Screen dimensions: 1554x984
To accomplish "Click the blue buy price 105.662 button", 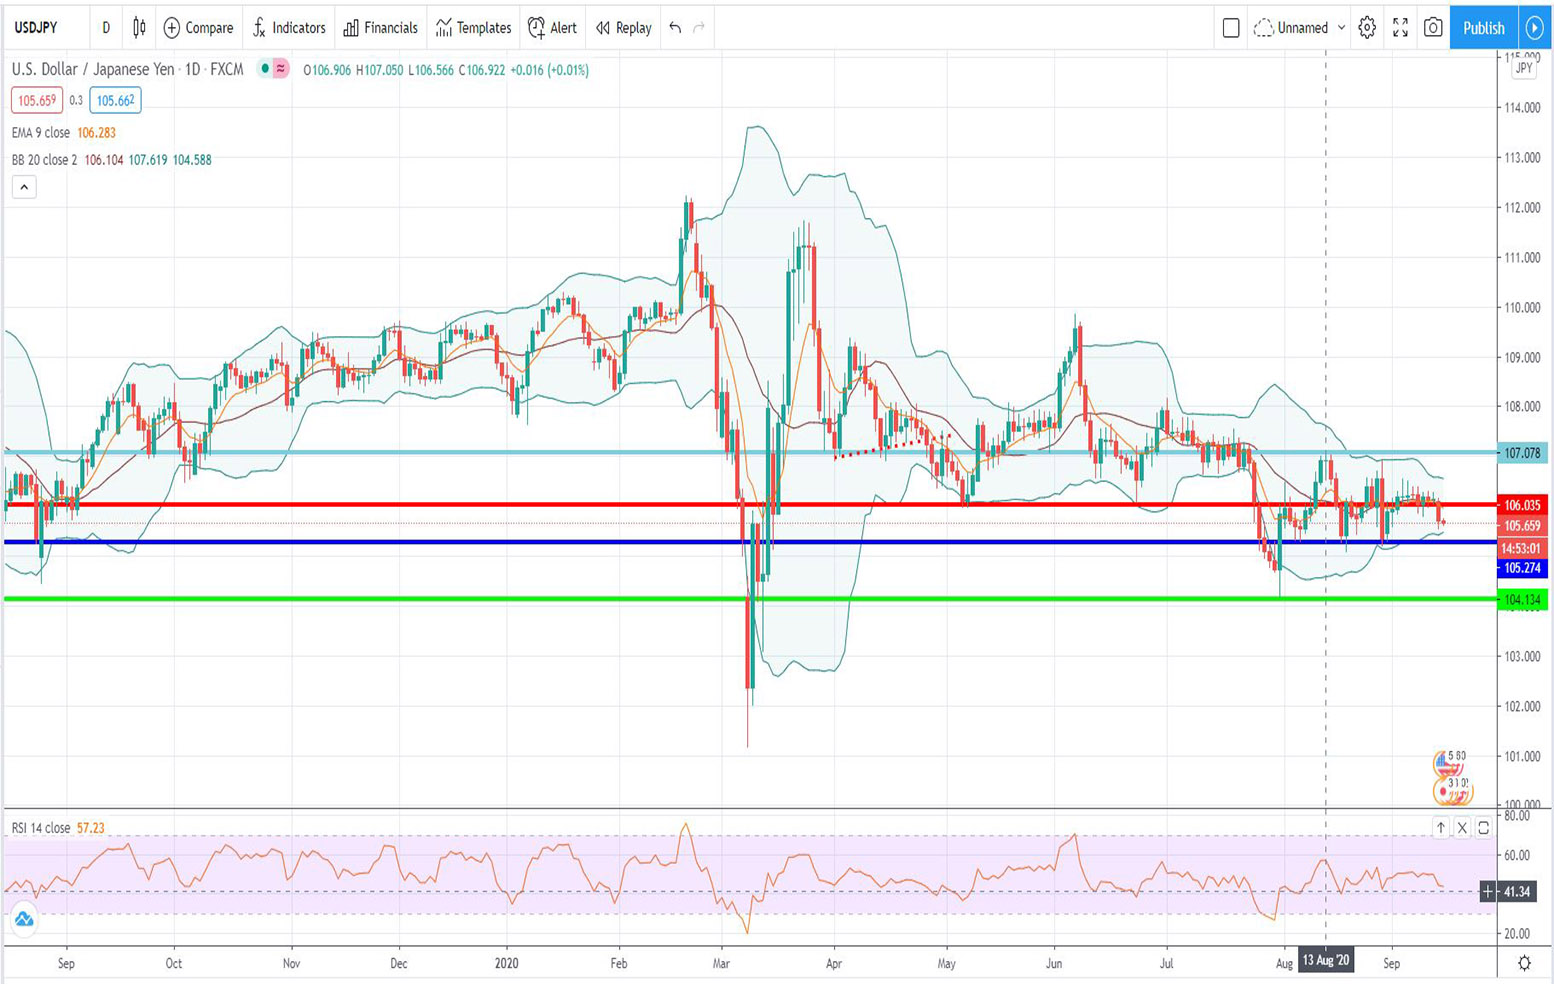I will pyautogui.click(x=115, y=100).
